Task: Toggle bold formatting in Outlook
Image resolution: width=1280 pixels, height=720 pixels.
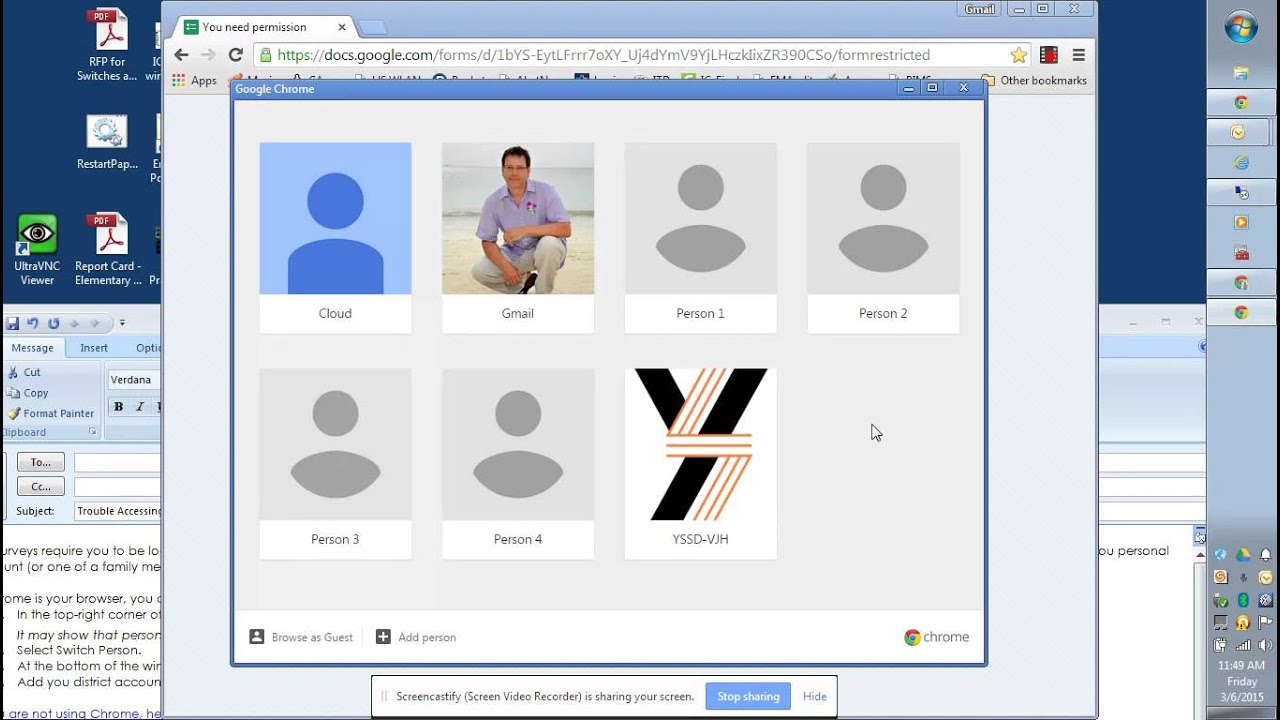Action: [x=118, y=406]
